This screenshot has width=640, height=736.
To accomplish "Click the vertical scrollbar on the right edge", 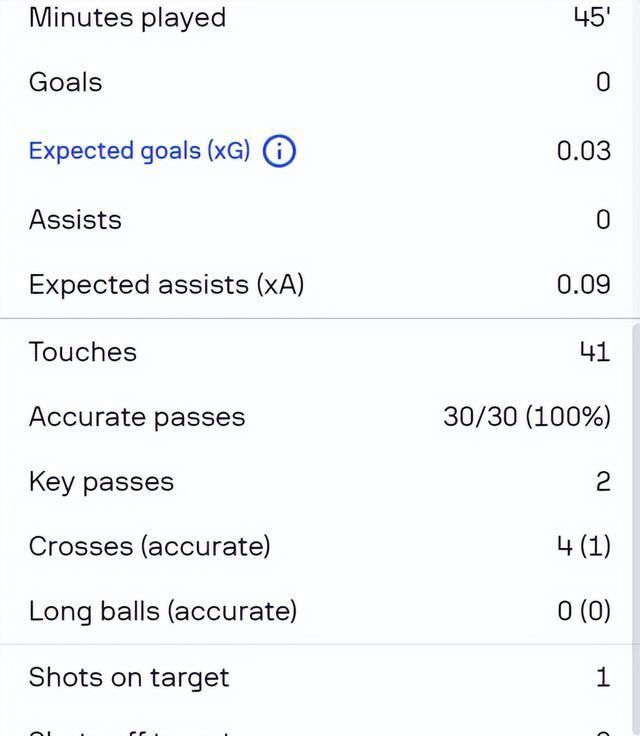I will [x=635, y=500].
